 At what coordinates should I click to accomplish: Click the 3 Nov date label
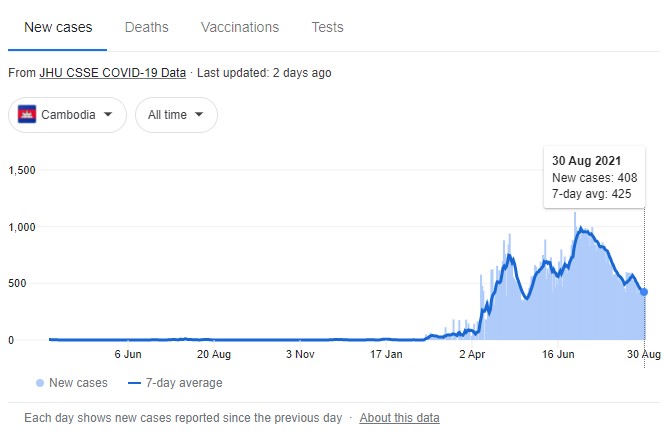[x=301, y=354]
